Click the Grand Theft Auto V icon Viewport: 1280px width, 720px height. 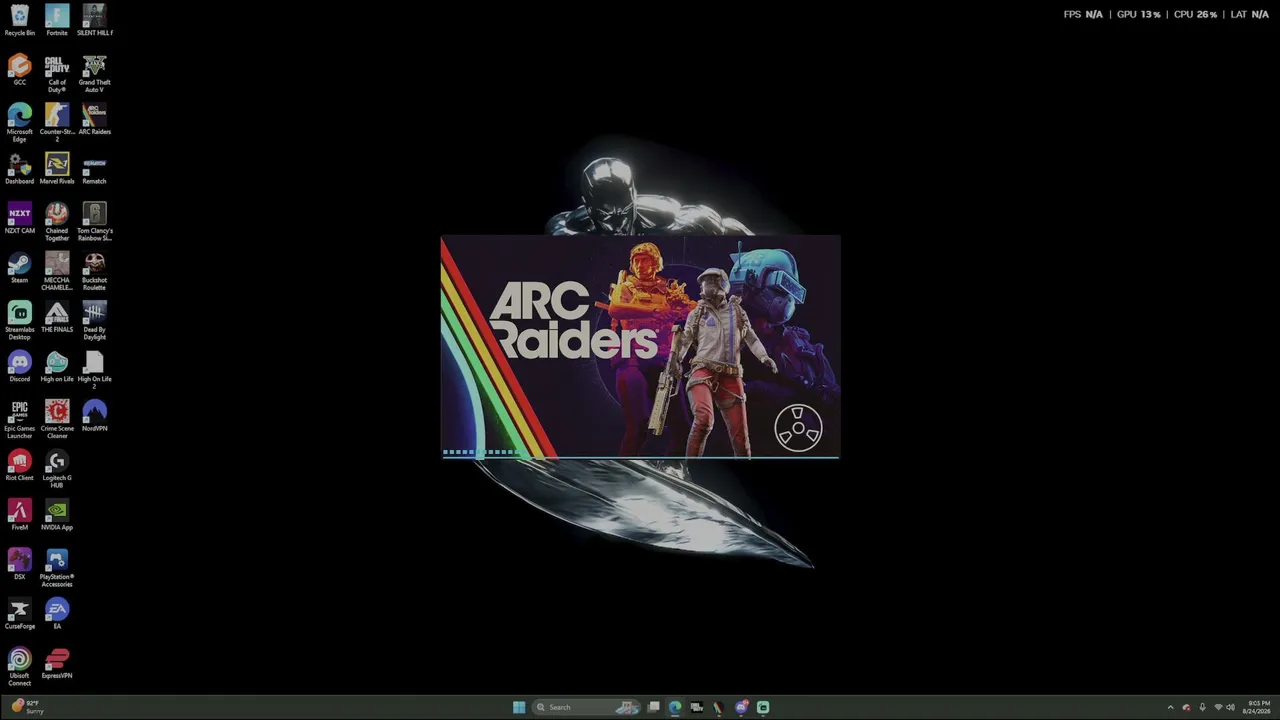click(x=94, y=74)
